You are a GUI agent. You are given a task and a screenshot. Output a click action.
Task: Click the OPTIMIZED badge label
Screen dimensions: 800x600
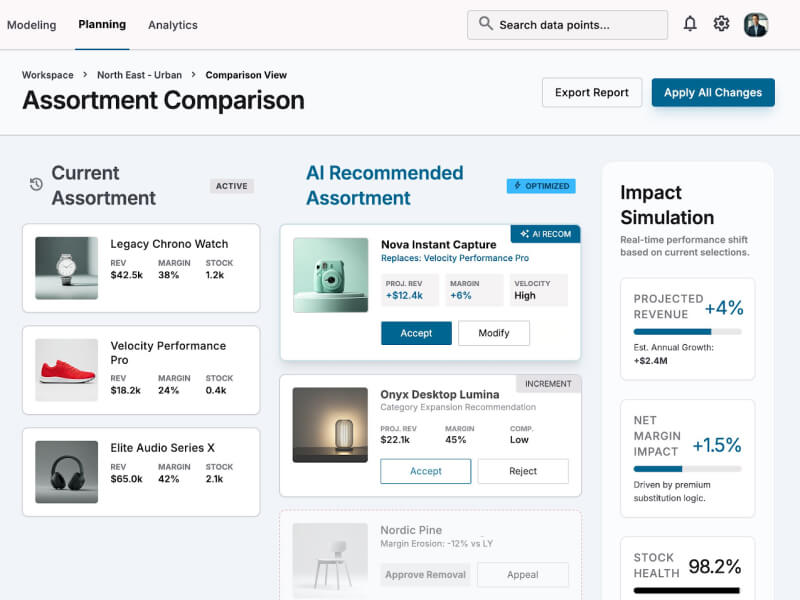(x=547, y=186)
